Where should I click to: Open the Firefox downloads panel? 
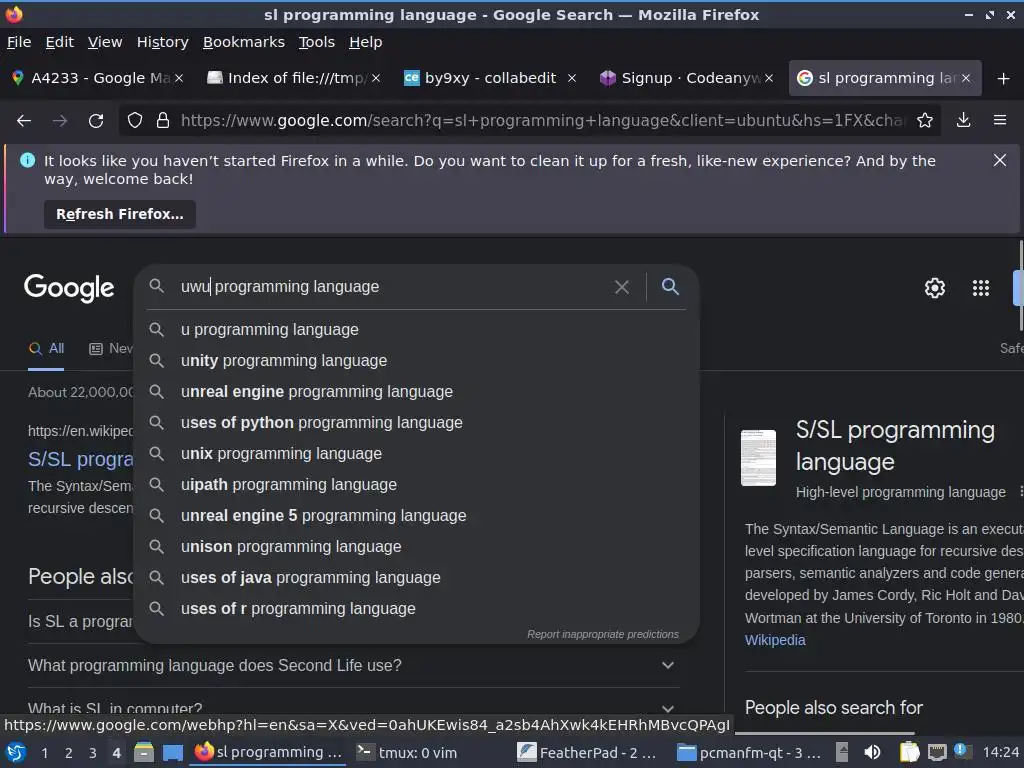click(x=963, y=120)
